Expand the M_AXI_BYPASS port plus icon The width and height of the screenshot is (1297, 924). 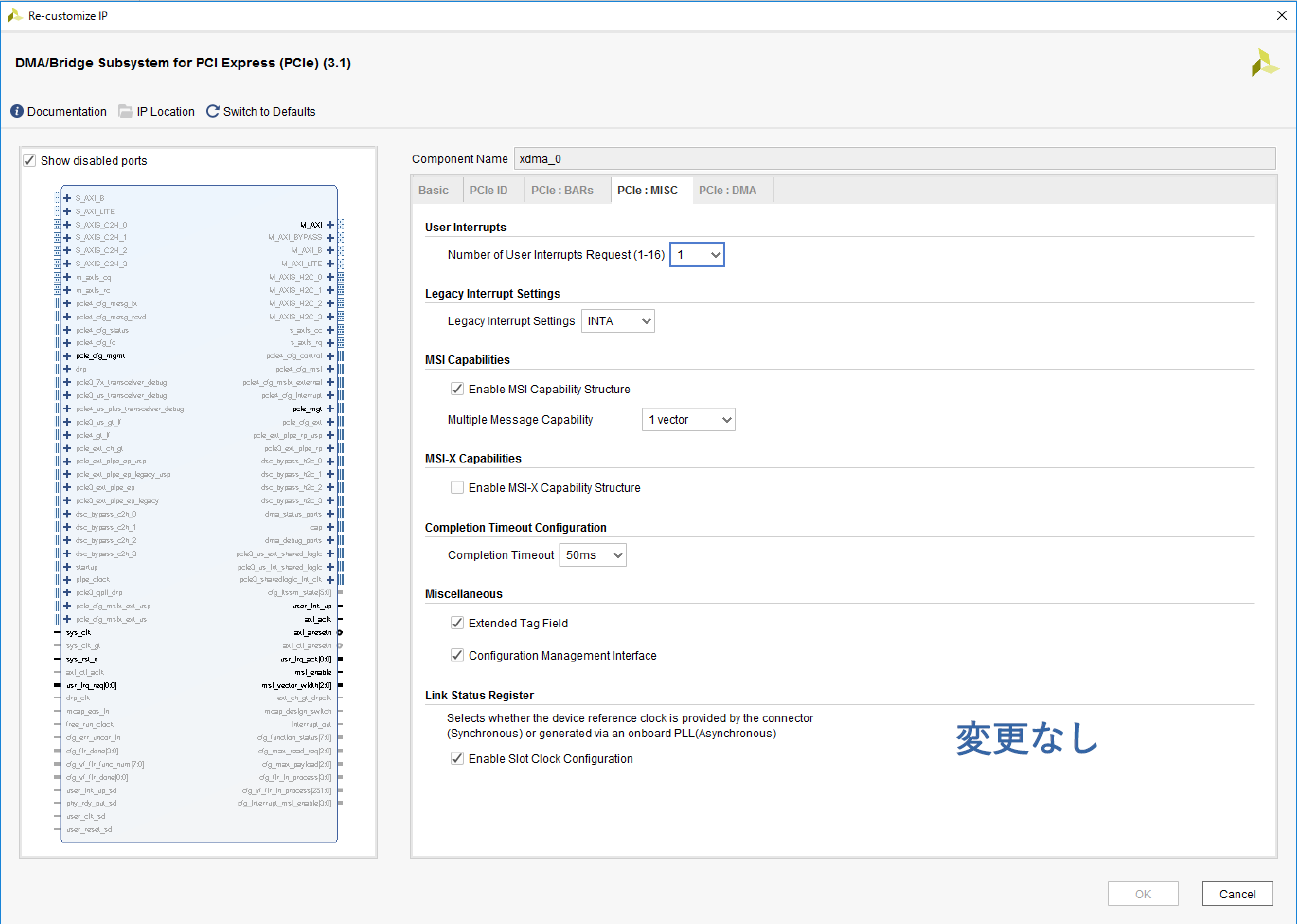coord(330,238)
